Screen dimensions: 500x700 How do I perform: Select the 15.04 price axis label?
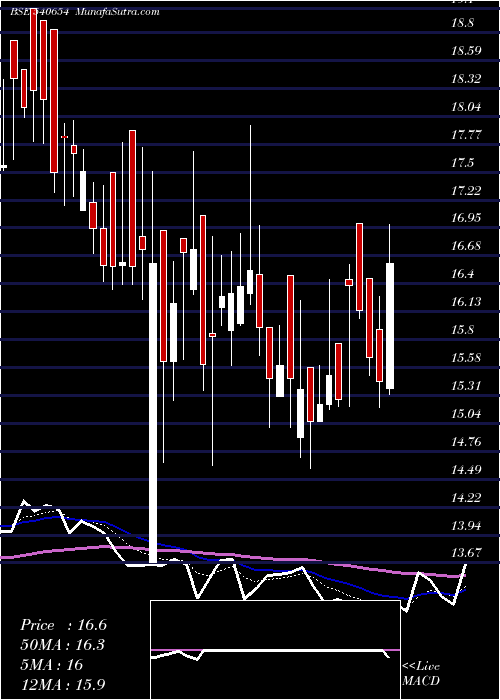tap(466, 414)
